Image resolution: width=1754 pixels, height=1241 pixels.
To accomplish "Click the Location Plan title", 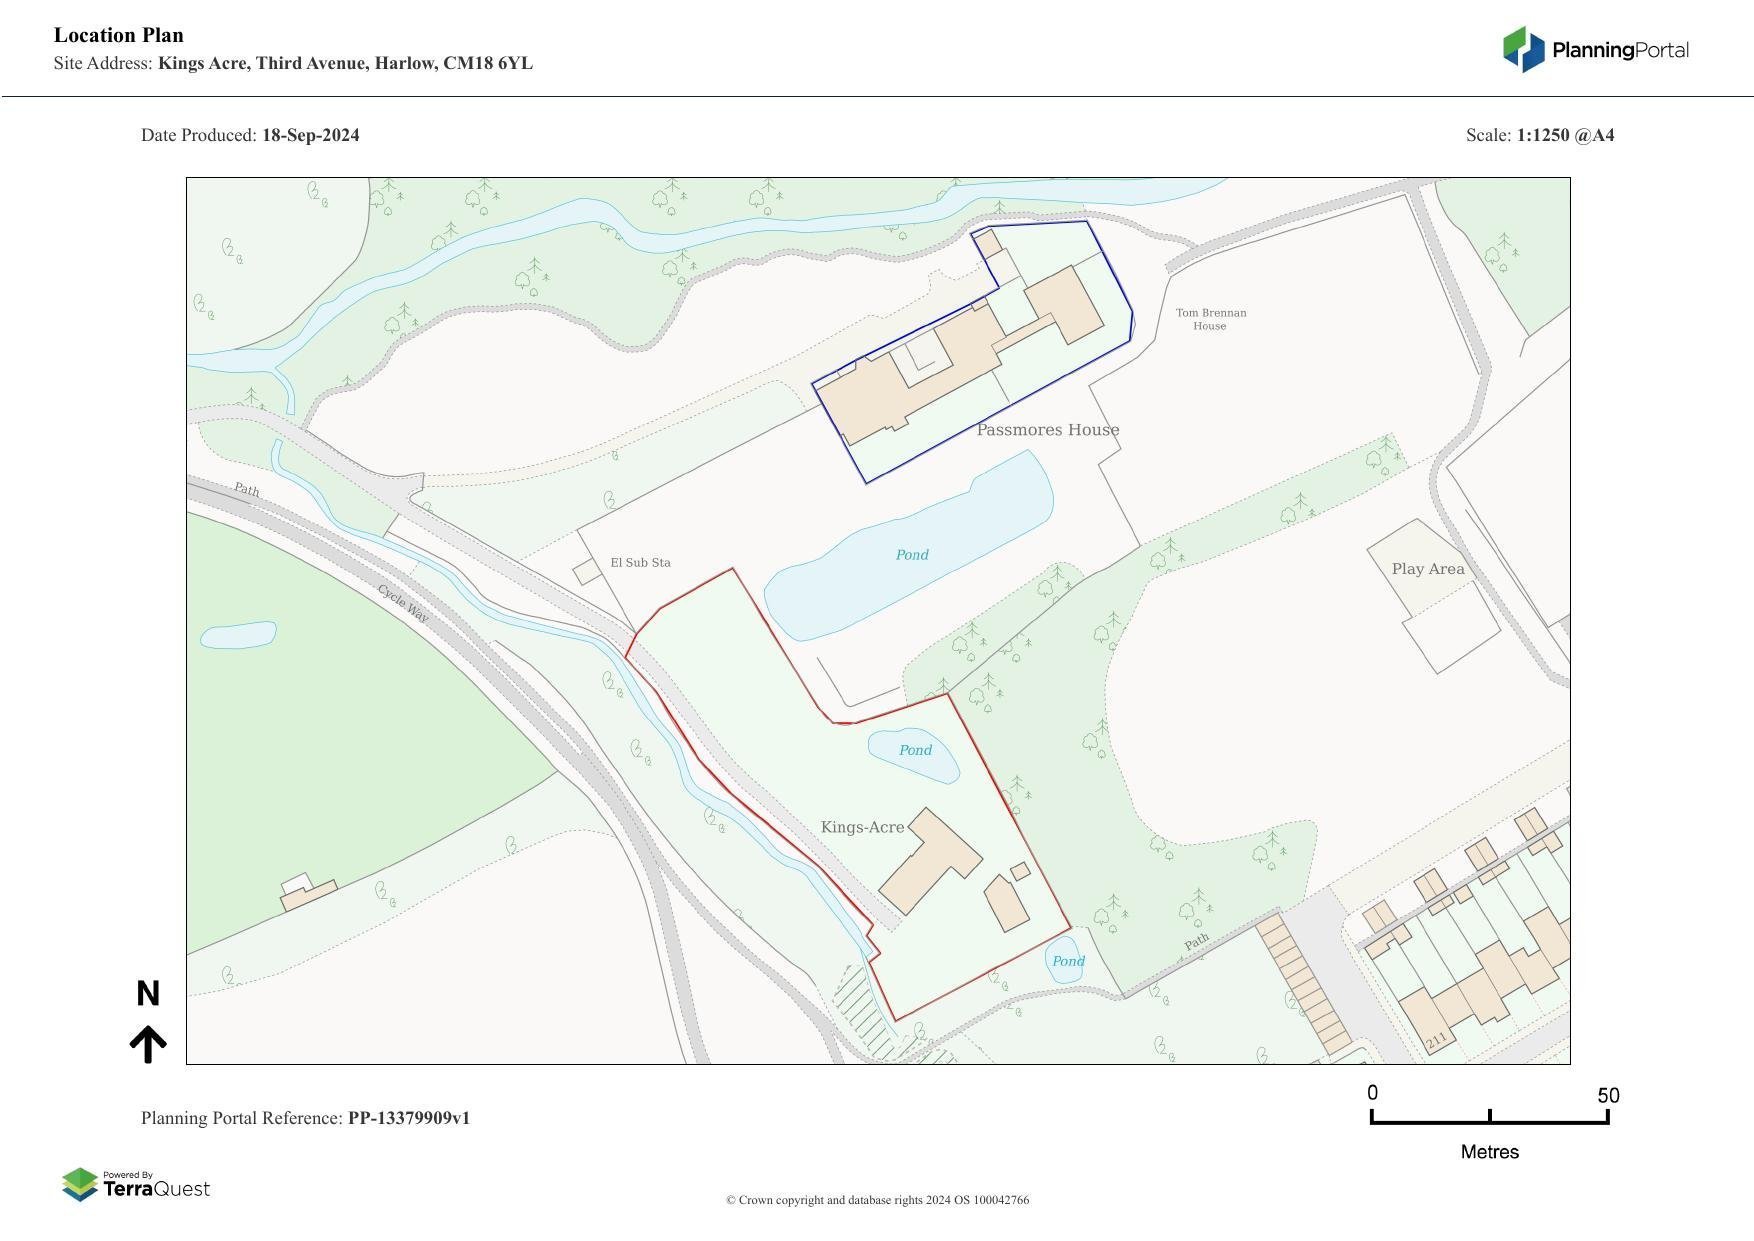I will (x=119, y=35).
